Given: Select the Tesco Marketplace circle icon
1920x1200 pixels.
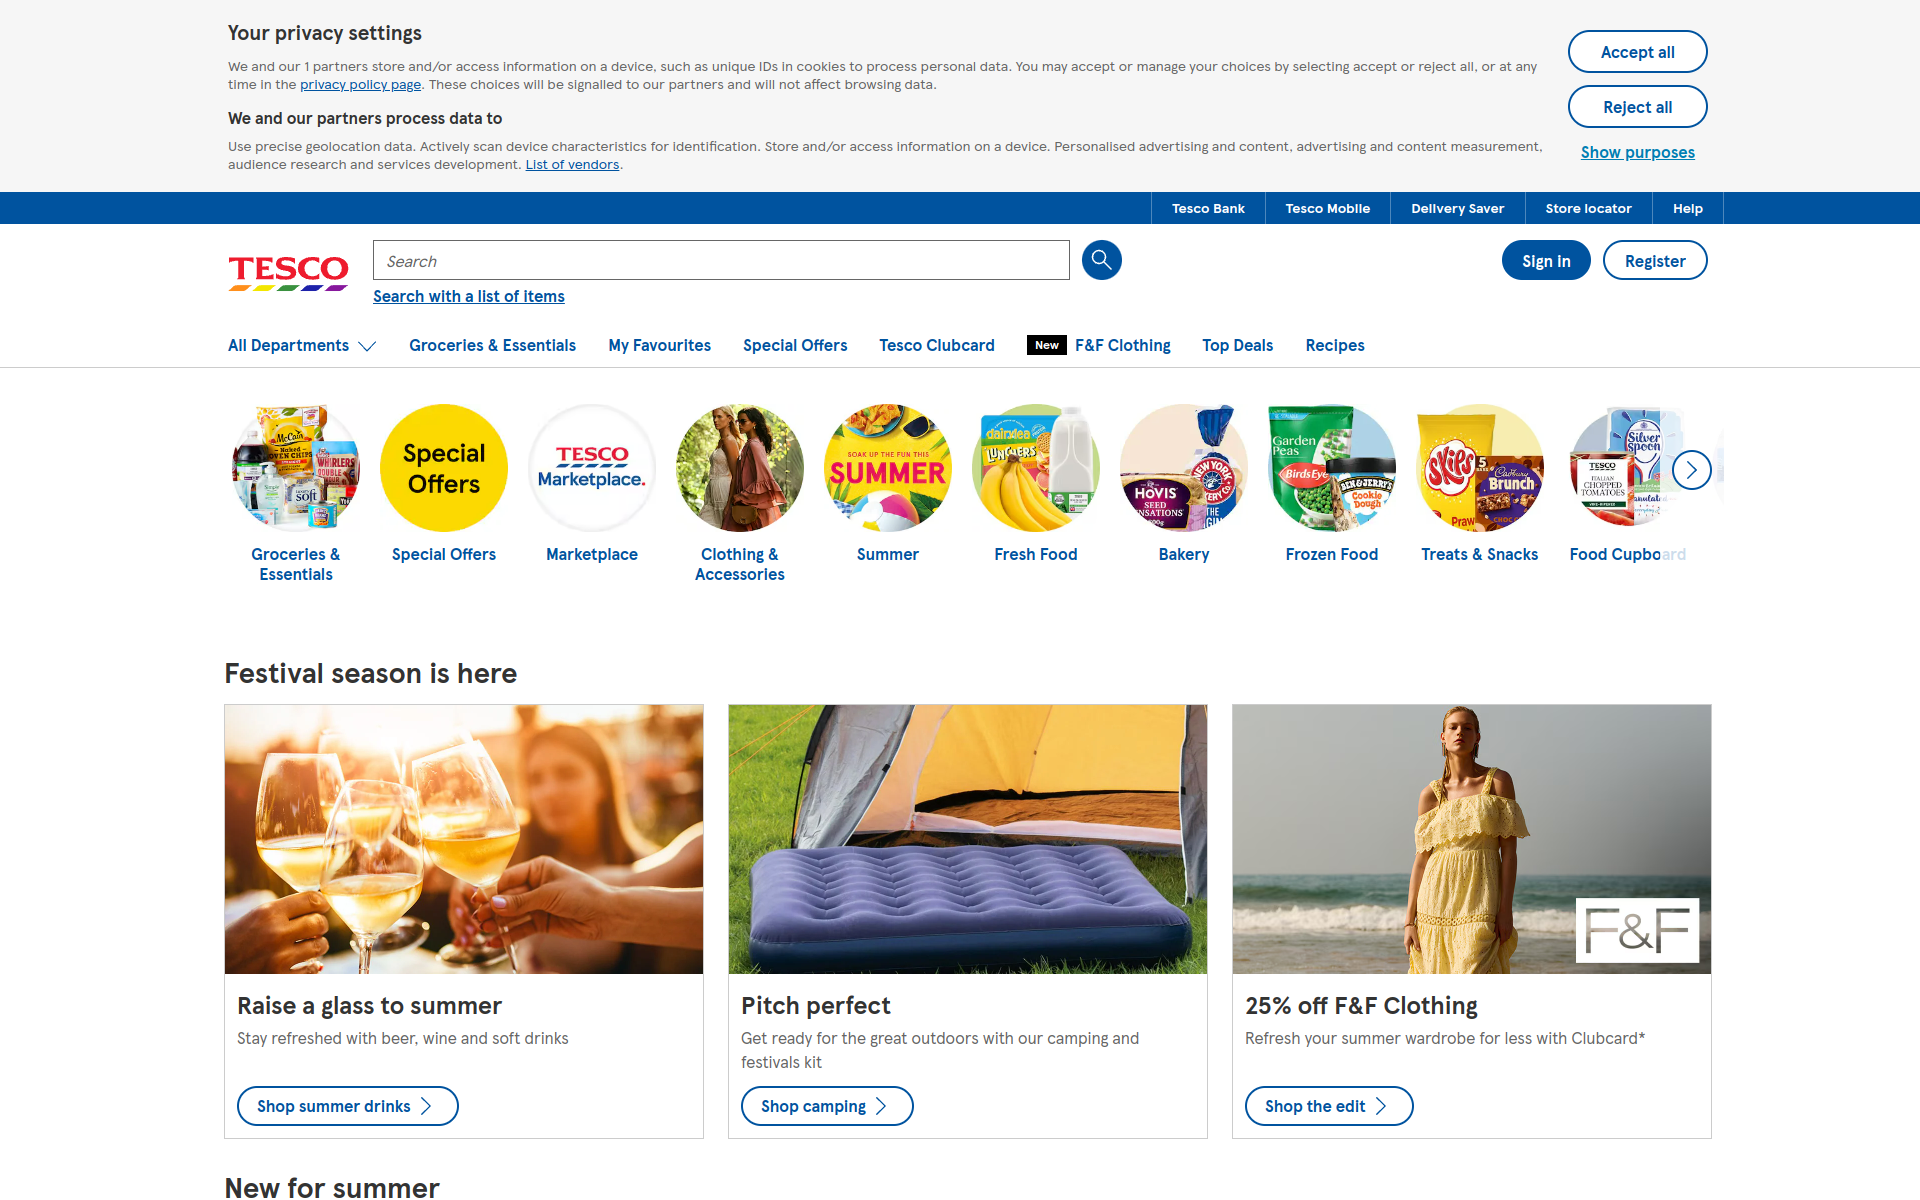Looking at the screenshot, I should (x=592, y=468).
